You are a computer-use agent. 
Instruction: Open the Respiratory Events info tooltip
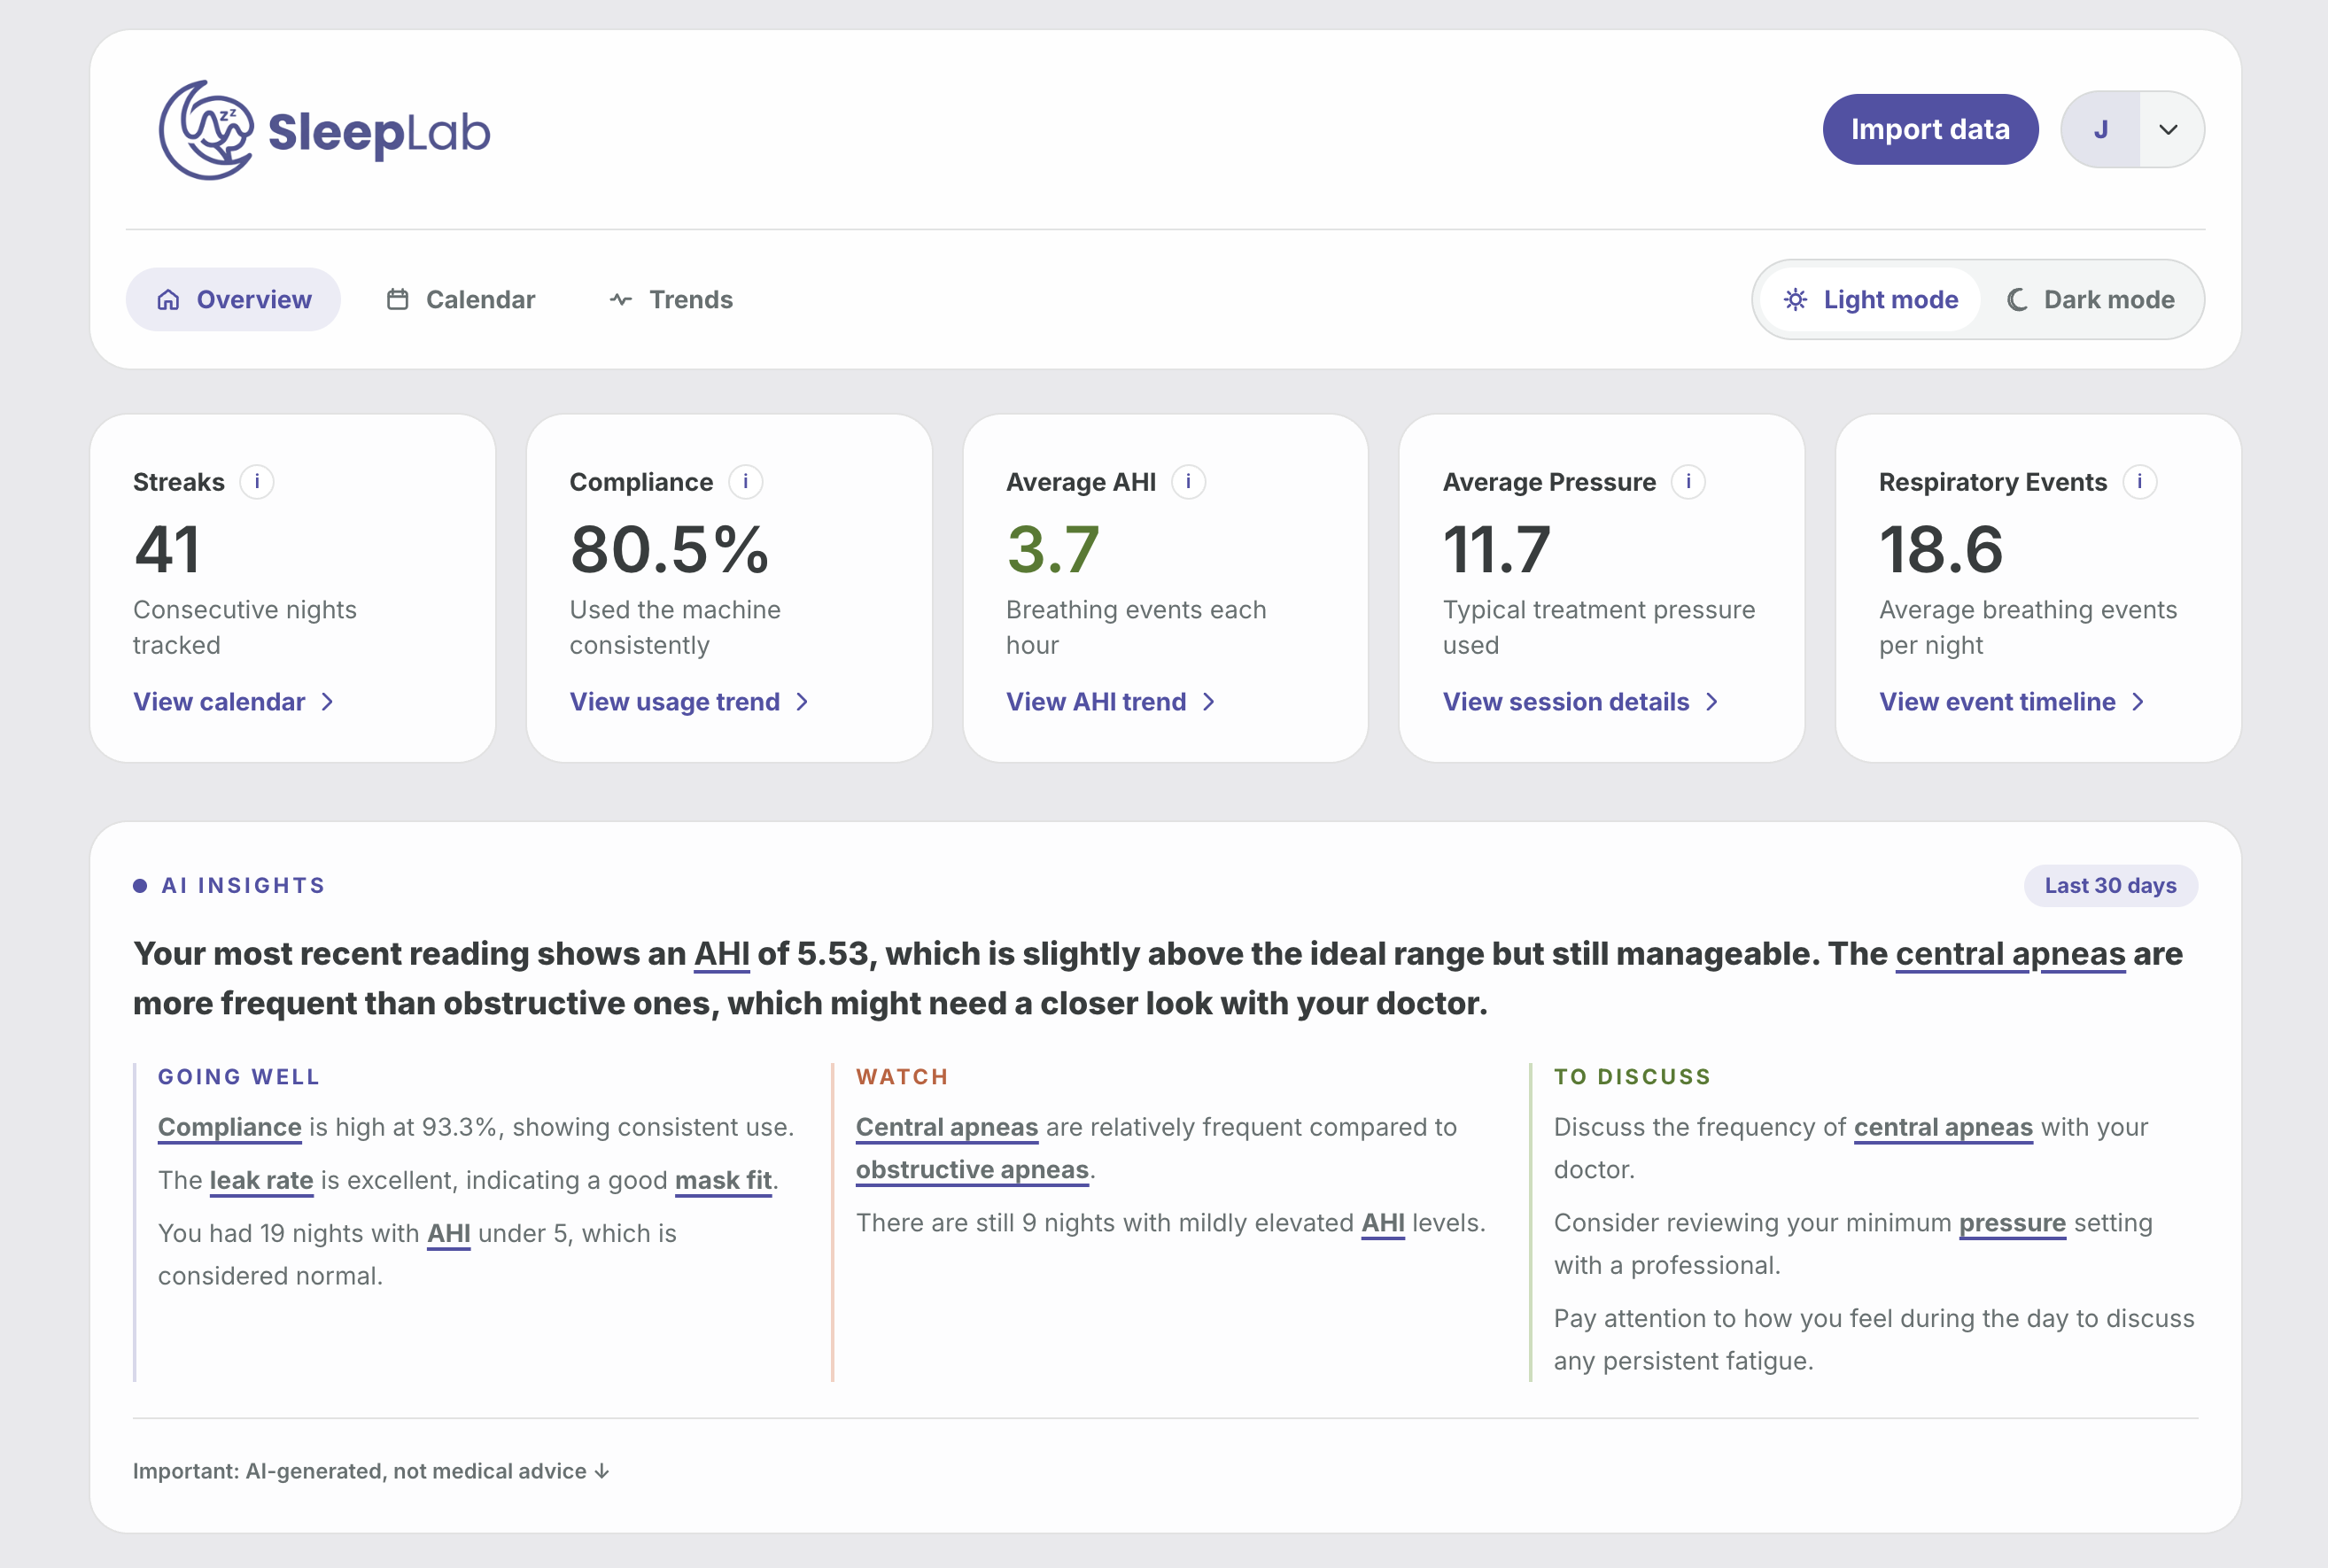click(x=2141, y=482)
